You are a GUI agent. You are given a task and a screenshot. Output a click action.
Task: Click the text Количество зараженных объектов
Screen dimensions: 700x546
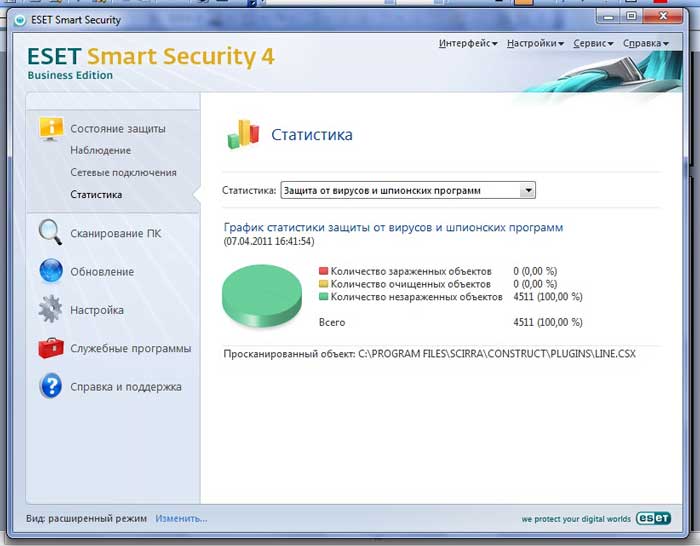pos(411,271)
